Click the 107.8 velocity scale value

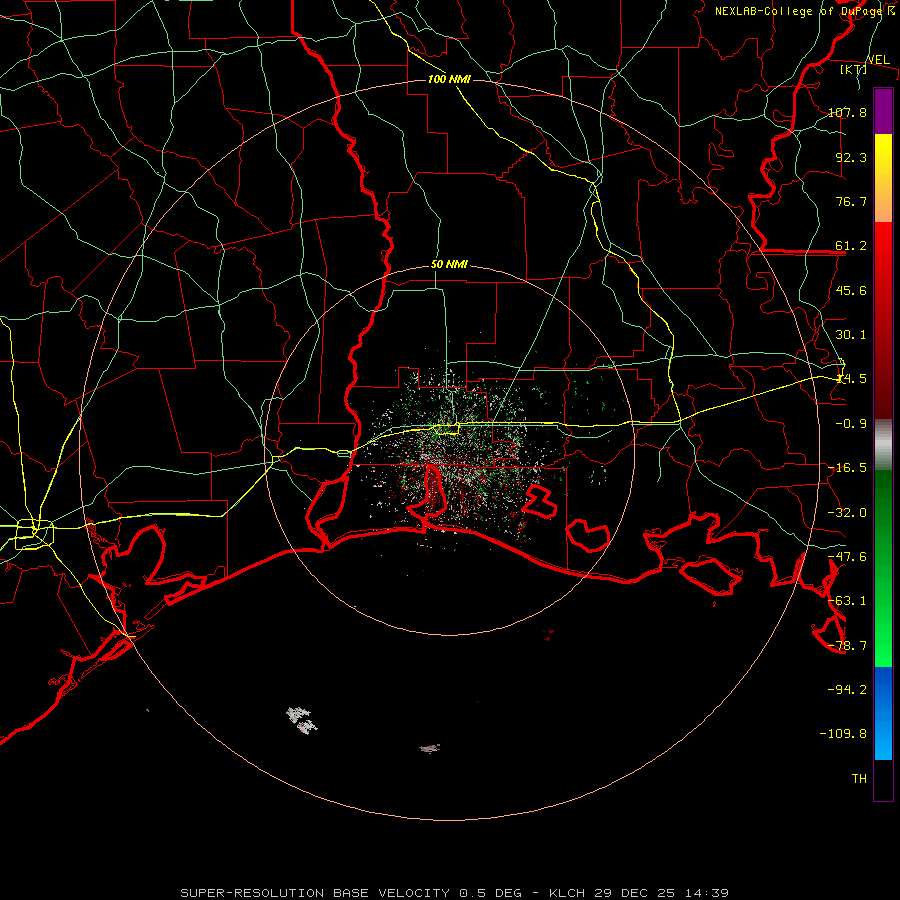click(x=847, y=112)
